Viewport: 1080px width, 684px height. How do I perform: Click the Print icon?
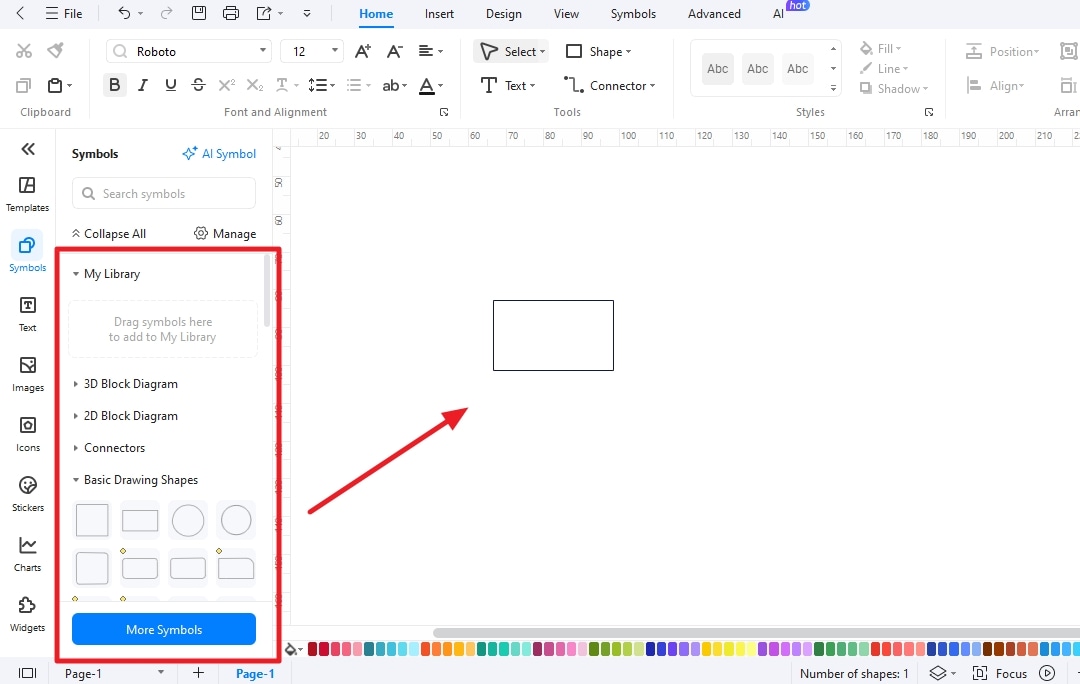(x=231, y=13)
